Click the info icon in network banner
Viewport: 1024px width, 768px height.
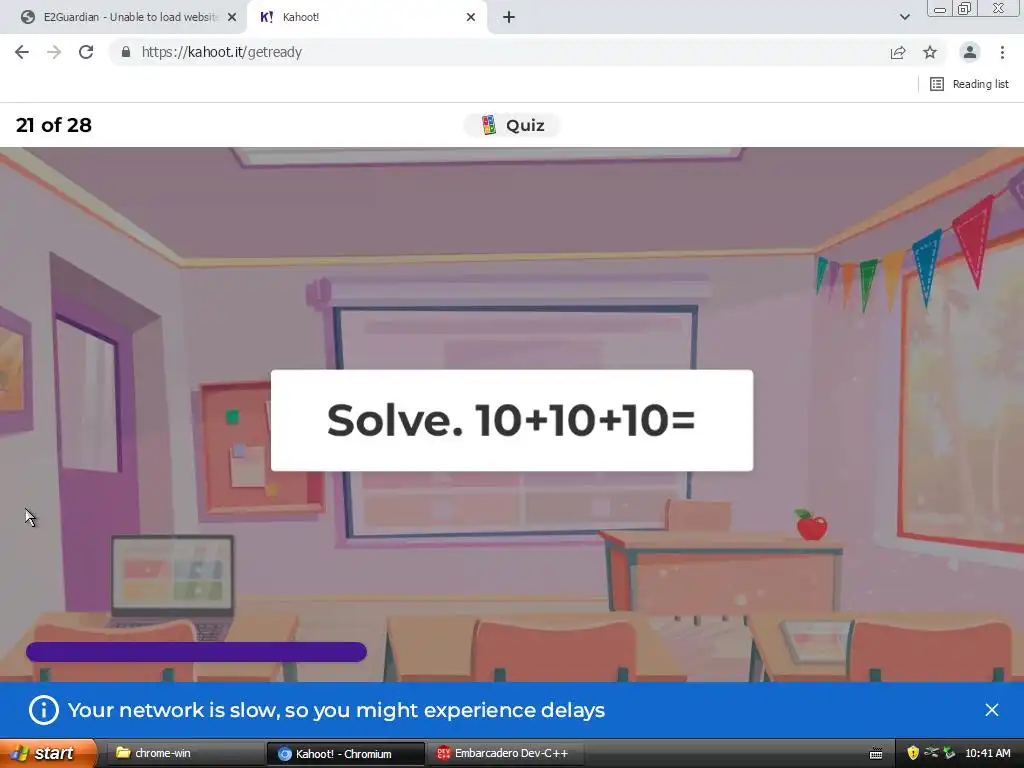click(x=44, y=710)
